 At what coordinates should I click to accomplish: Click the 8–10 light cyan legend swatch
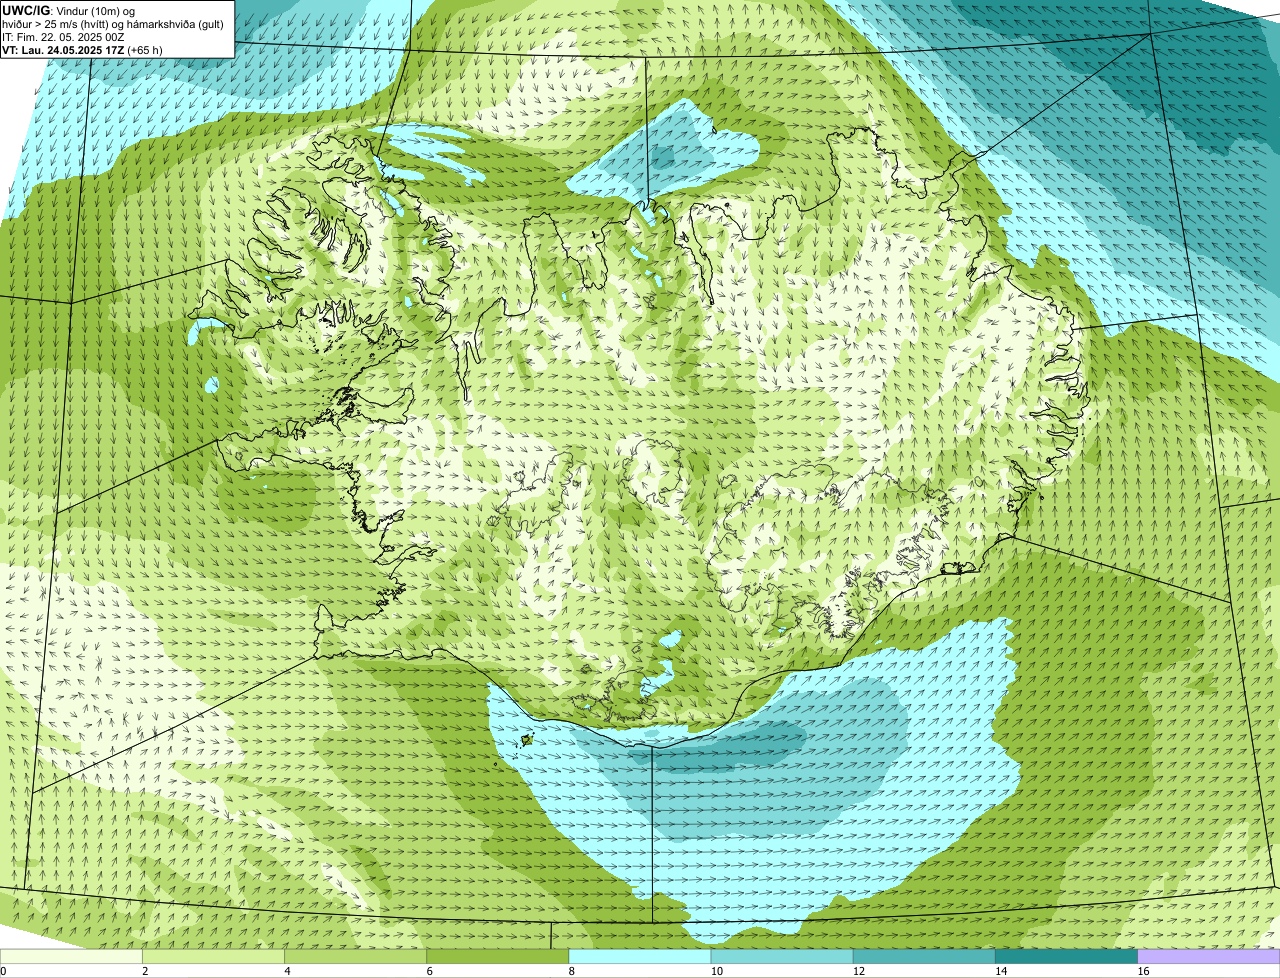coord(640,956)
